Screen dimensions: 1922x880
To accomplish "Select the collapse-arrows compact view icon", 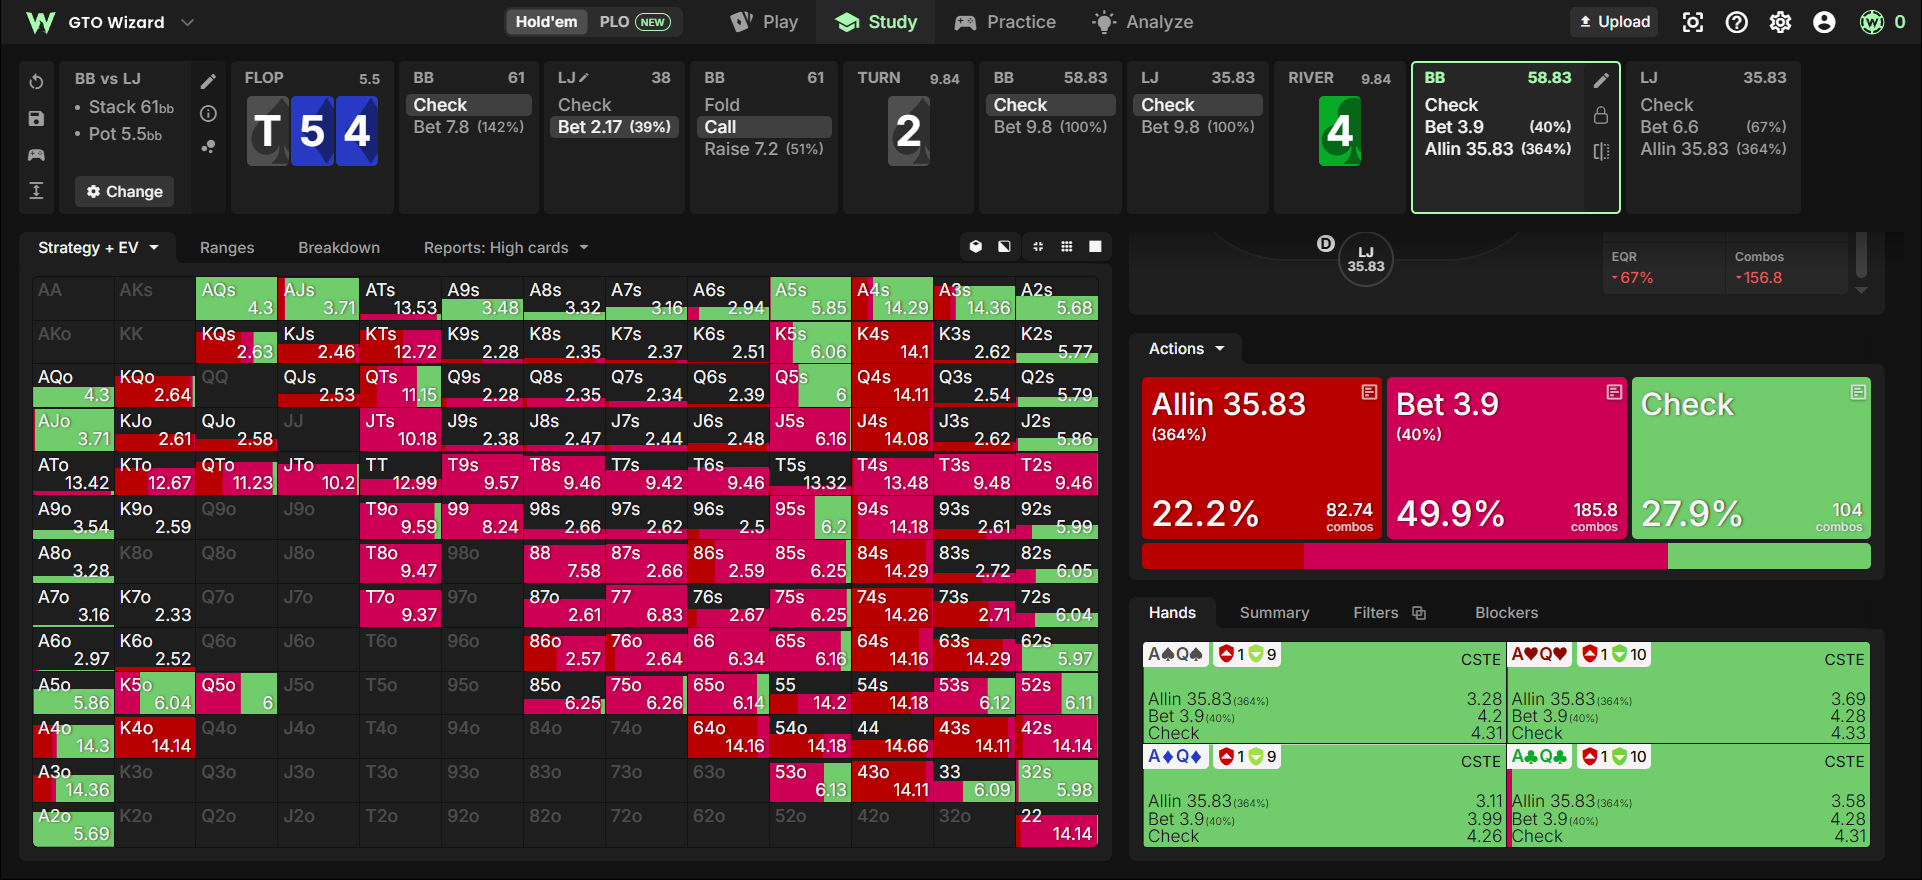I will [1038, 247].
